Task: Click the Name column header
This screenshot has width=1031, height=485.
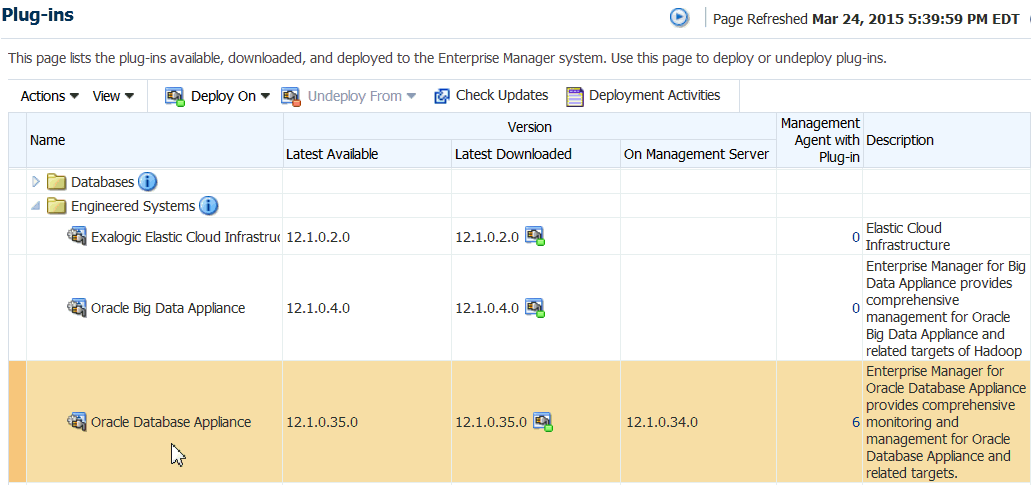Action: (48, 140)
